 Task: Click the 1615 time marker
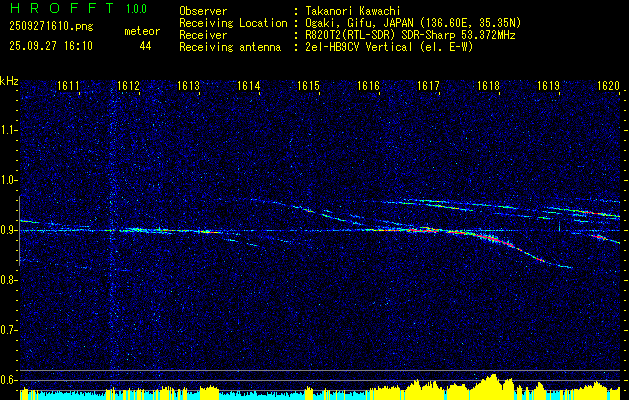(x=308, y=85)
